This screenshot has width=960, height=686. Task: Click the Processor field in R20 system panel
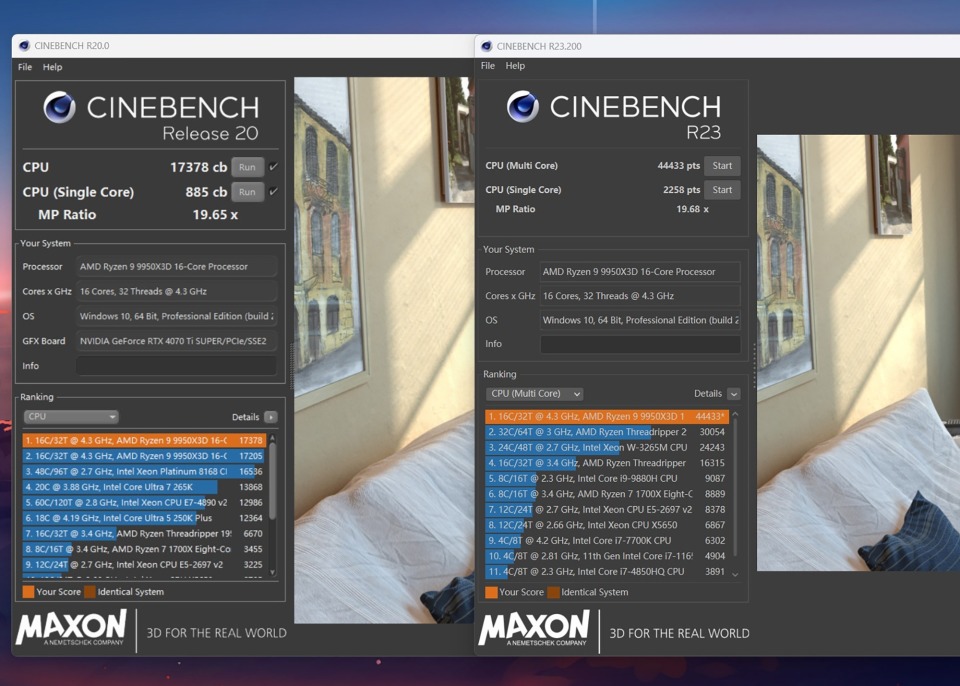pos(176,266)
